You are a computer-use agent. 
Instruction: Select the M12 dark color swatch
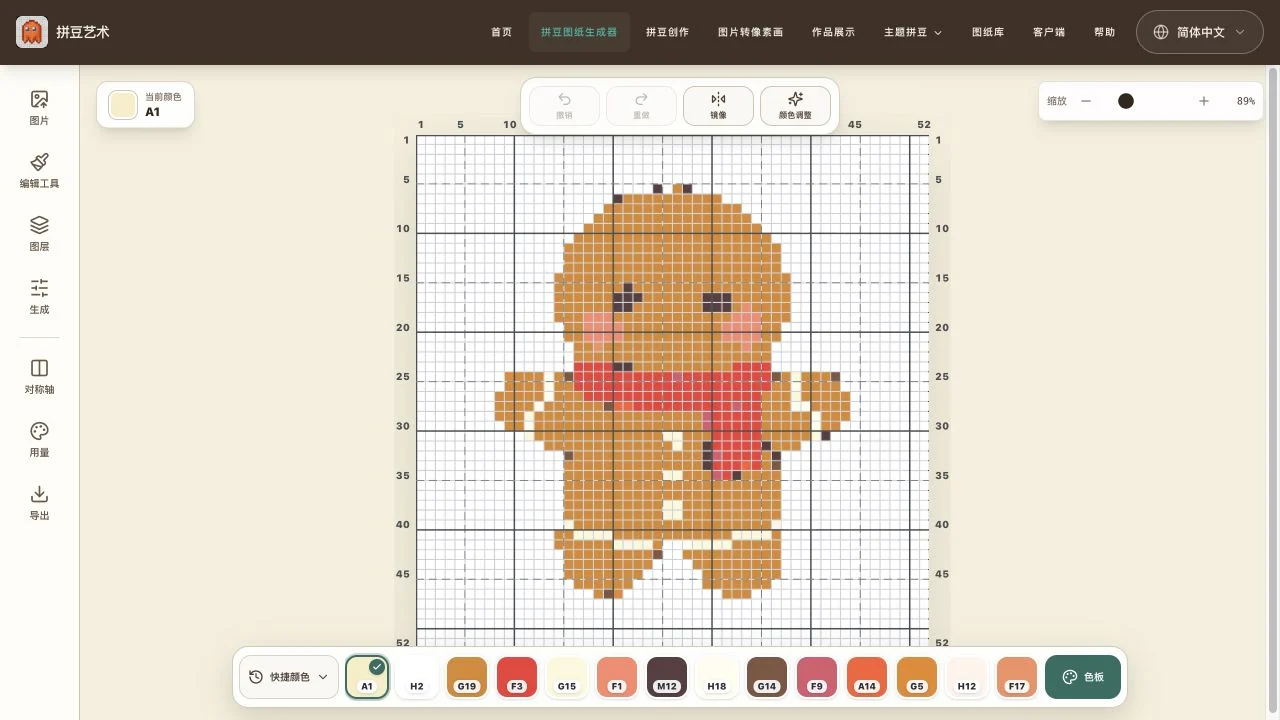[667, 677]
